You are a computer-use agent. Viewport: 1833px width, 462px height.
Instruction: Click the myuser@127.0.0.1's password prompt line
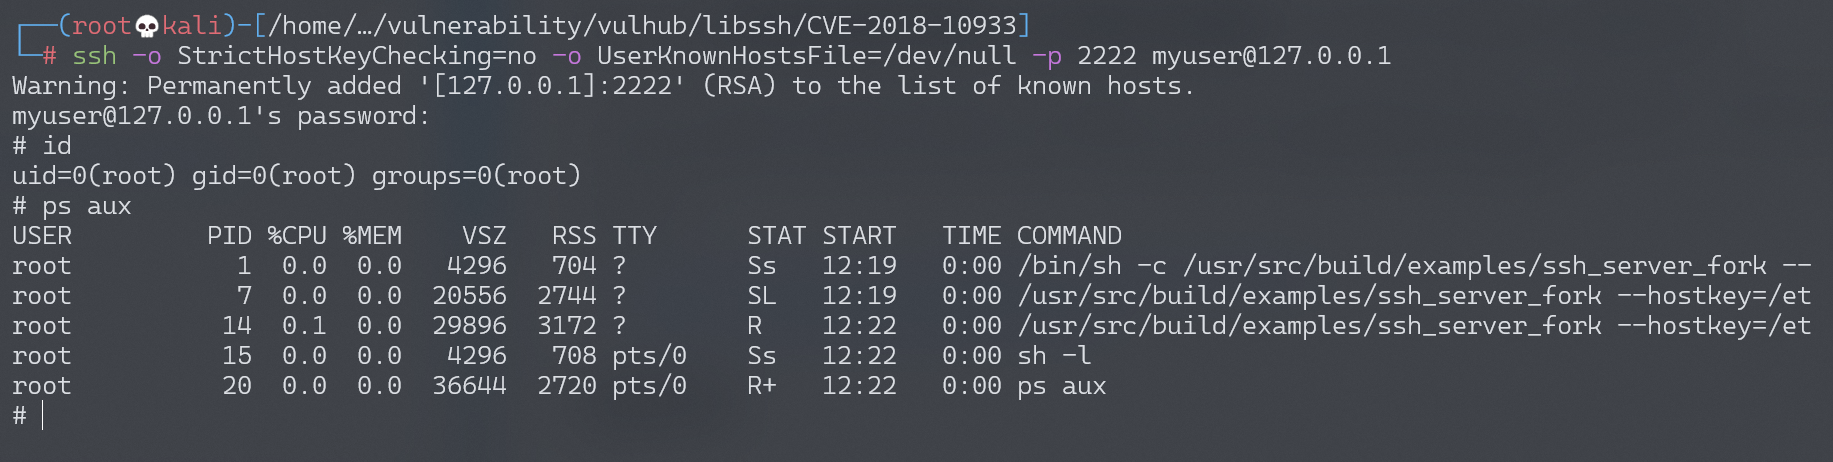point(221,116)
